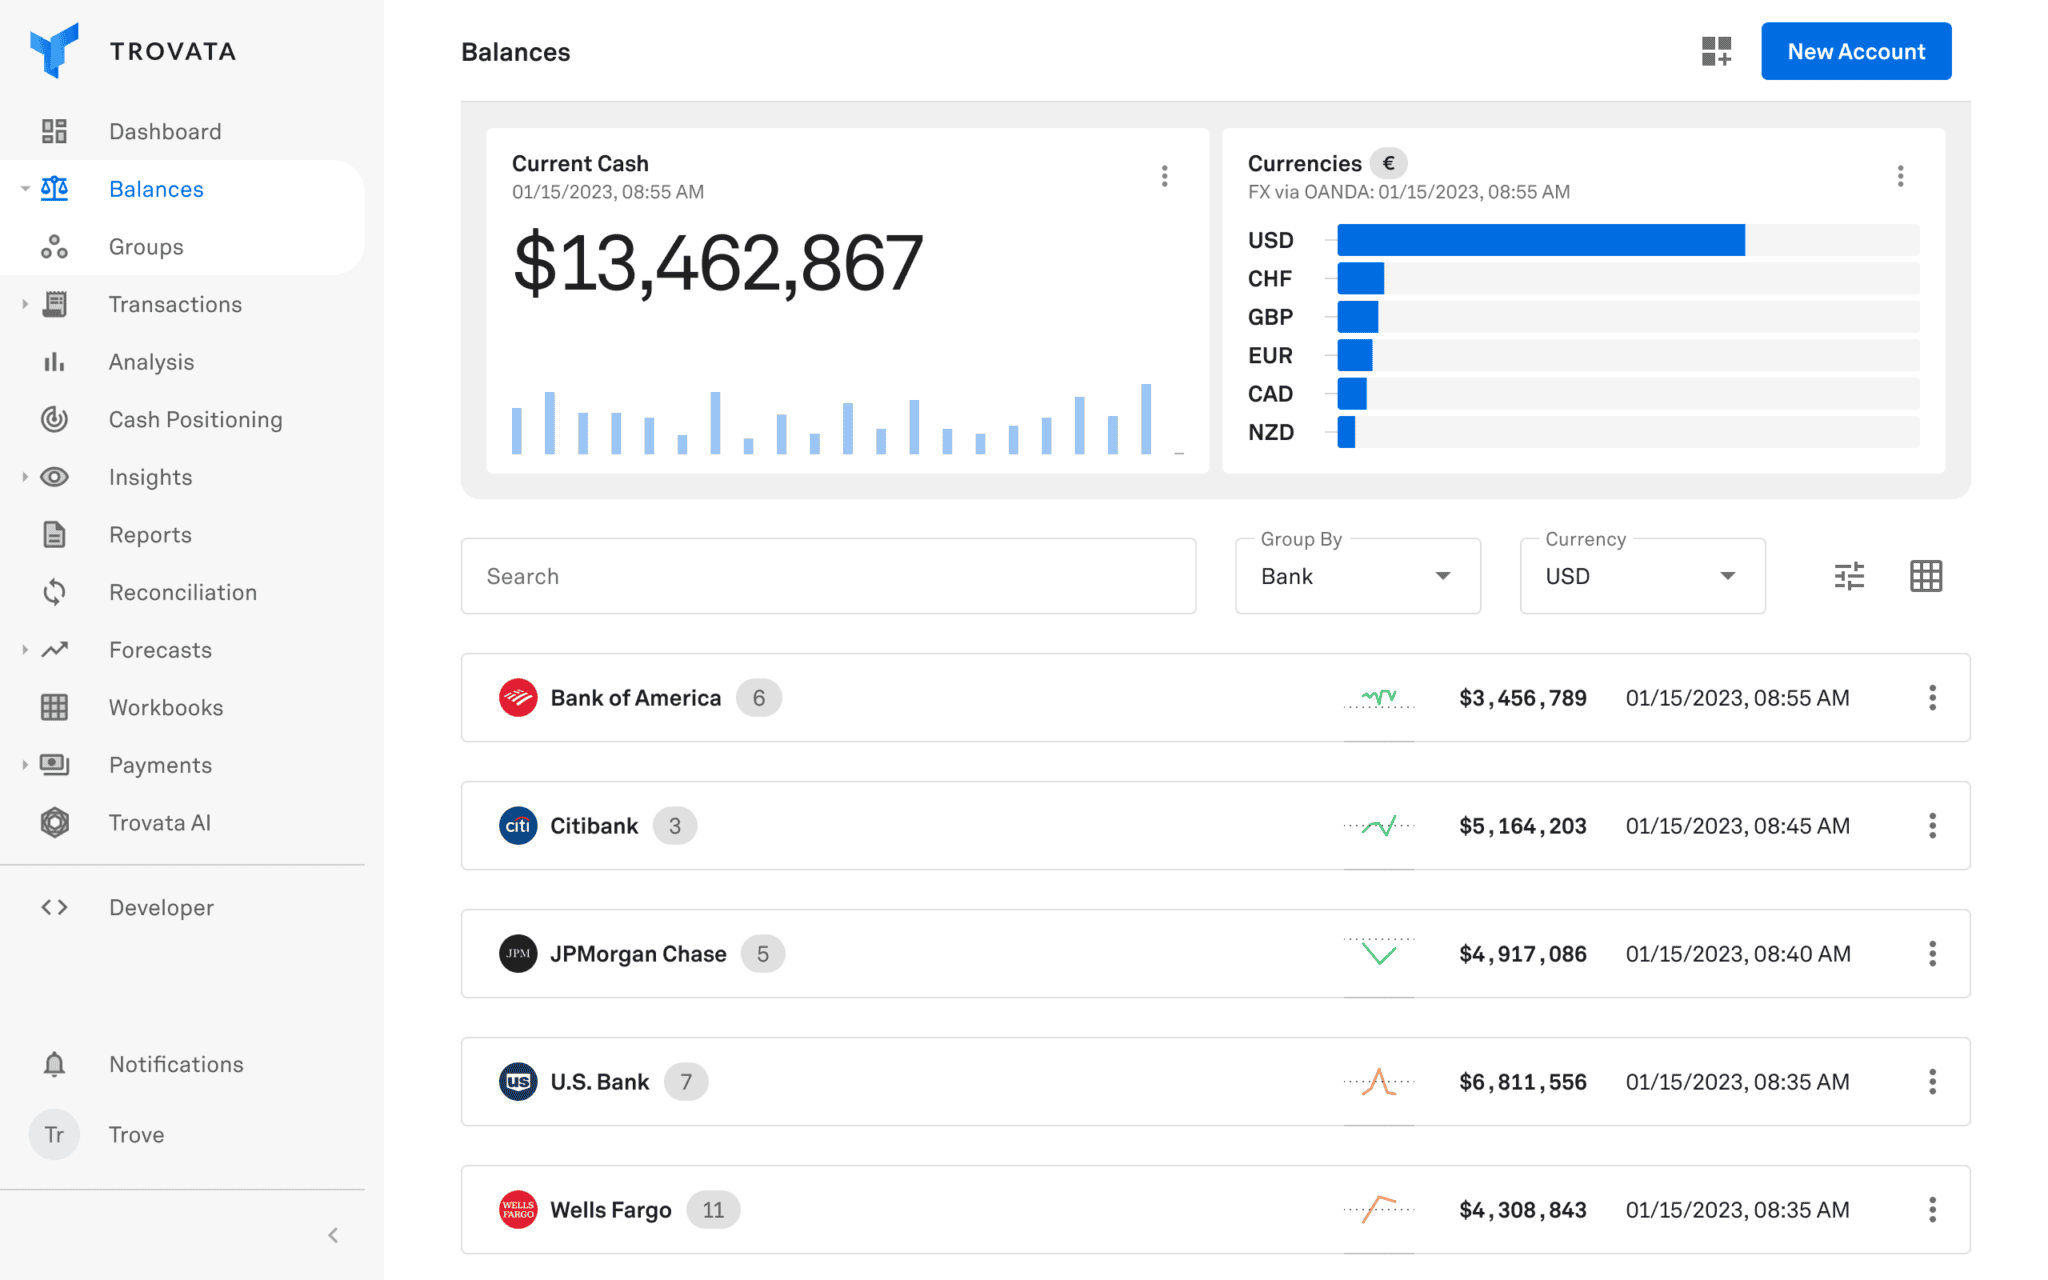Open Trovata AI from the sidebar
The width and height of the screenshot is (2048, 1280).
tap(159, 823)
